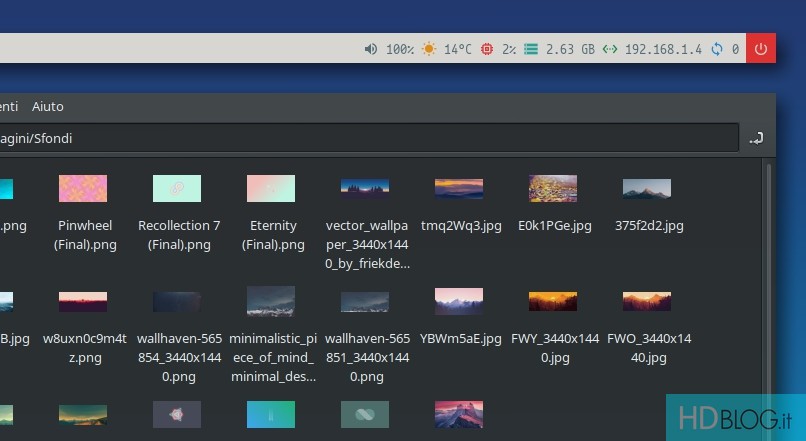The width and height of the screenshot is (806, 441).
Task: Click the network arrows icon
Action: (x=610, y=49)
